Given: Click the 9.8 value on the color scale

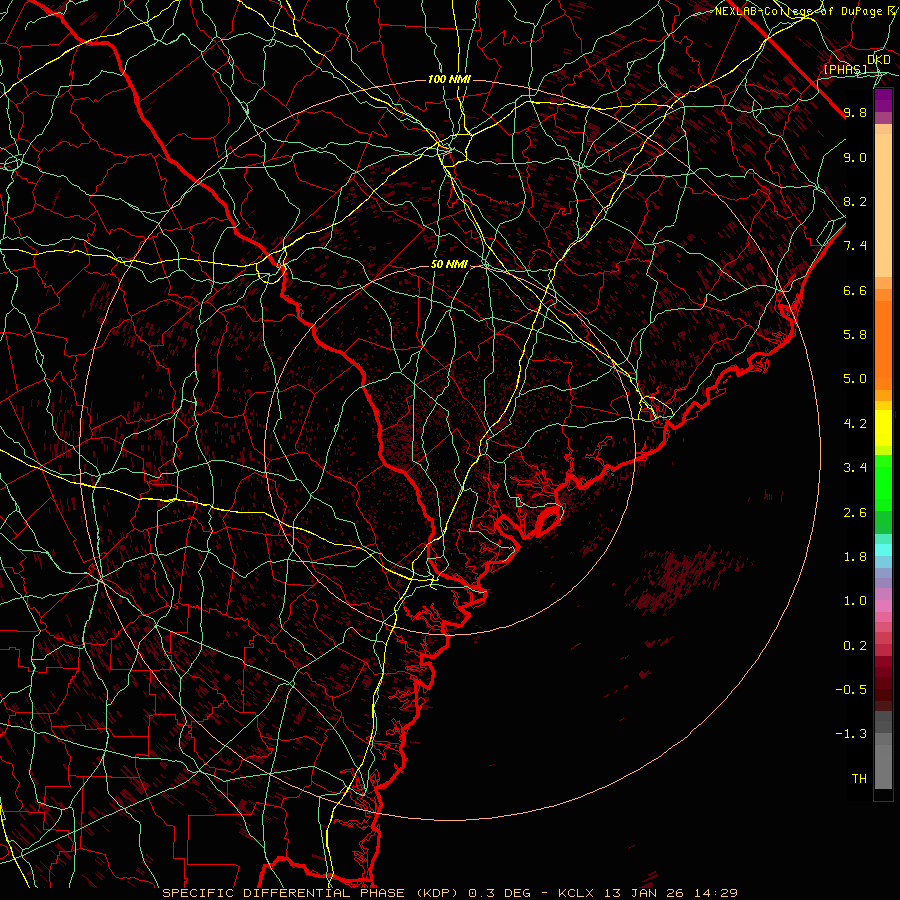Looking at the screenshot, I should [855, 113].
